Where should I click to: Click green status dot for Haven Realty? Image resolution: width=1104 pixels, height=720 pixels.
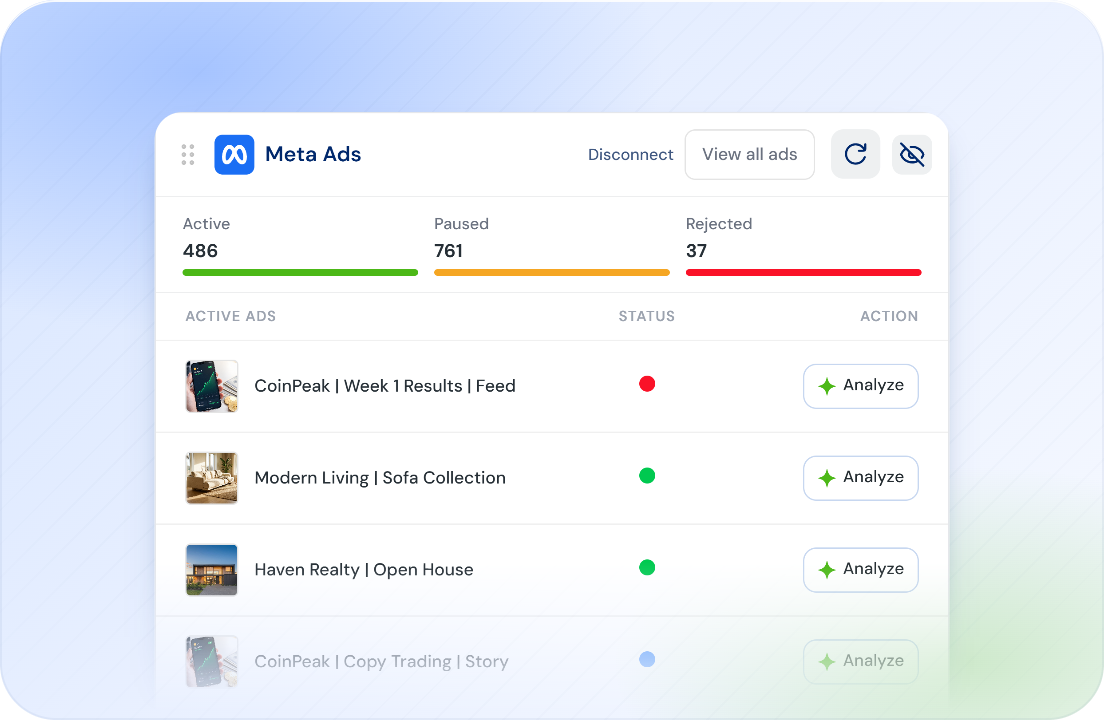click(647, 567)
